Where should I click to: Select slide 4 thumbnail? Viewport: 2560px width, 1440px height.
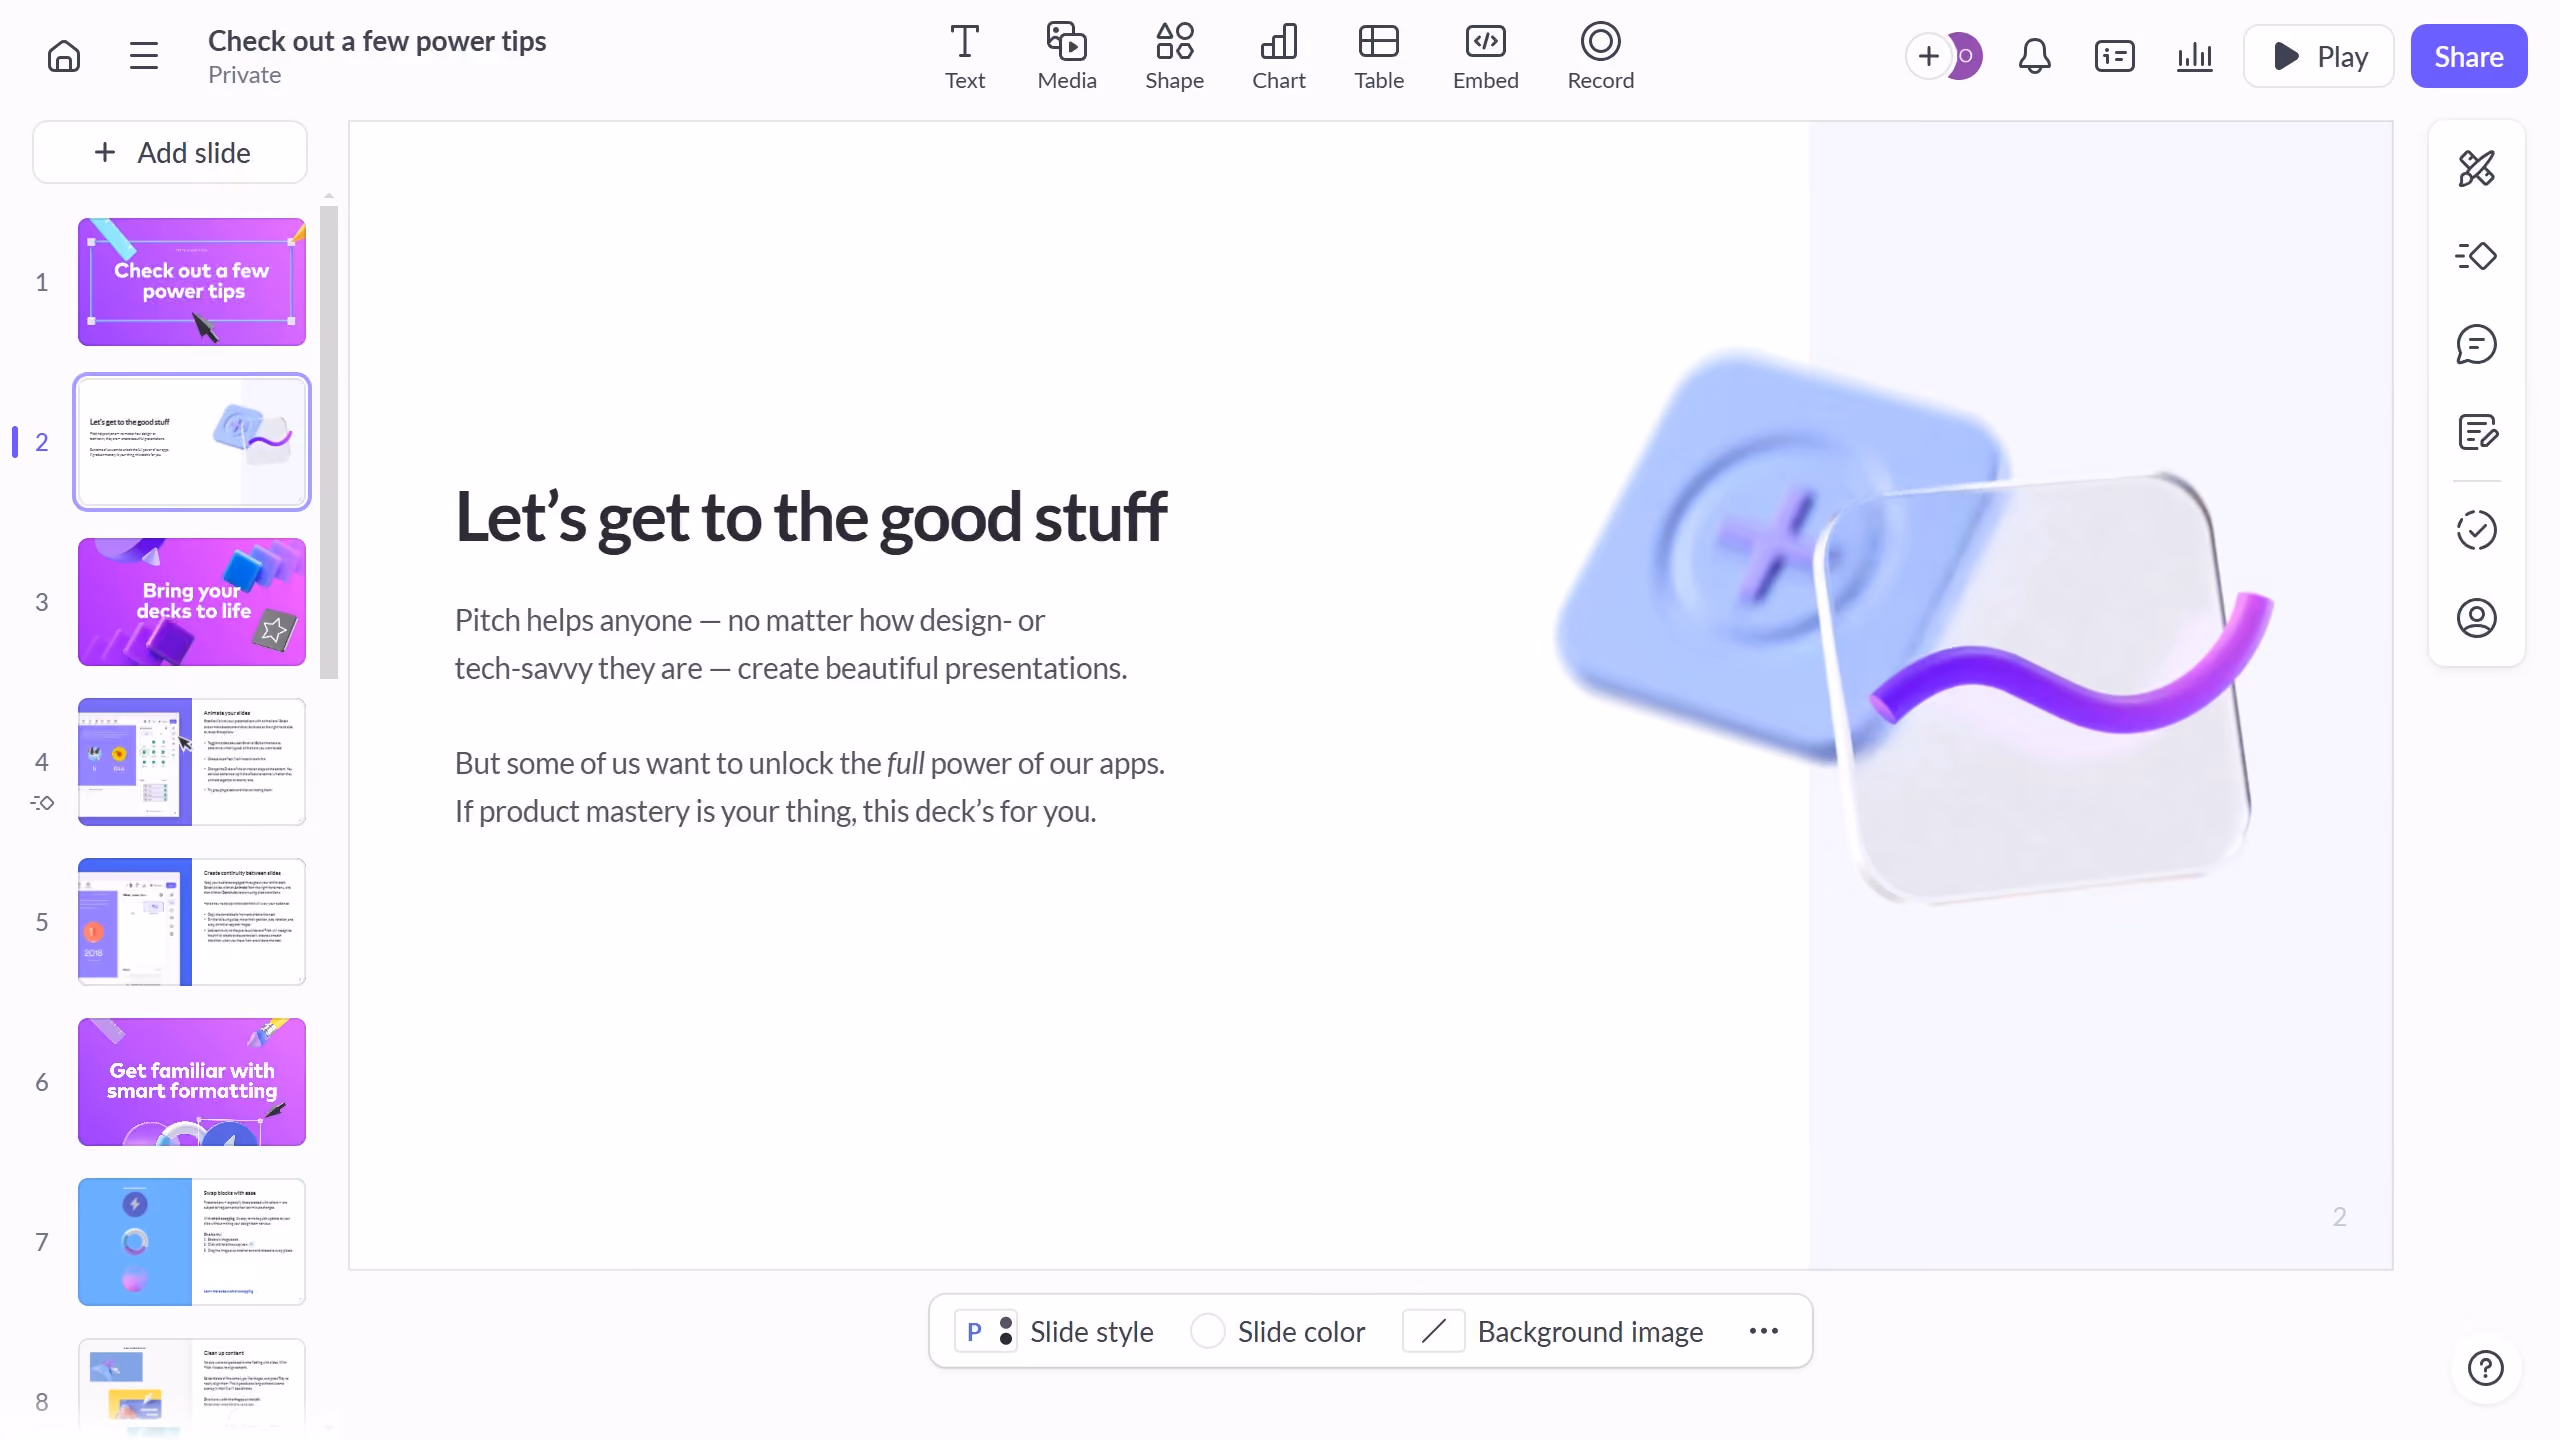(x=192, y=762)
